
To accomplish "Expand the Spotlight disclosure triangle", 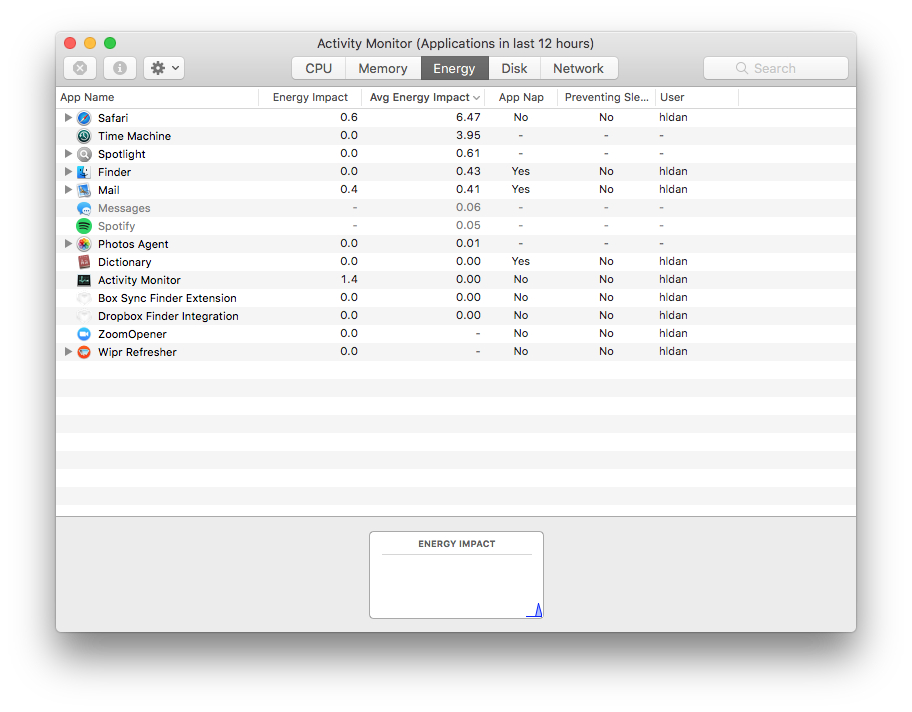I will tap(68, 154).
